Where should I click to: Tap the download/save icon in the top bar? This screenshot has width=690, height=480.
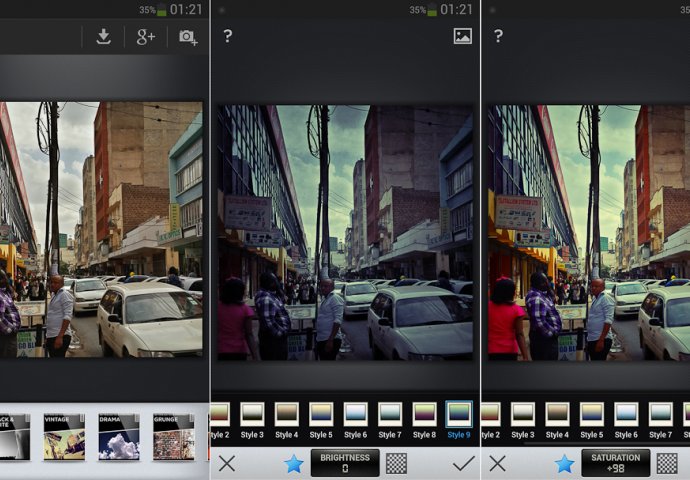[103, 37]
